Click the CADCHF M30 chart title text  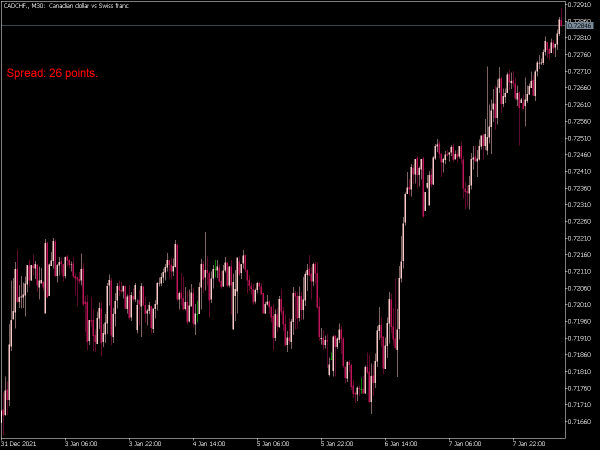pyautogui.click(x=66, y=6)
